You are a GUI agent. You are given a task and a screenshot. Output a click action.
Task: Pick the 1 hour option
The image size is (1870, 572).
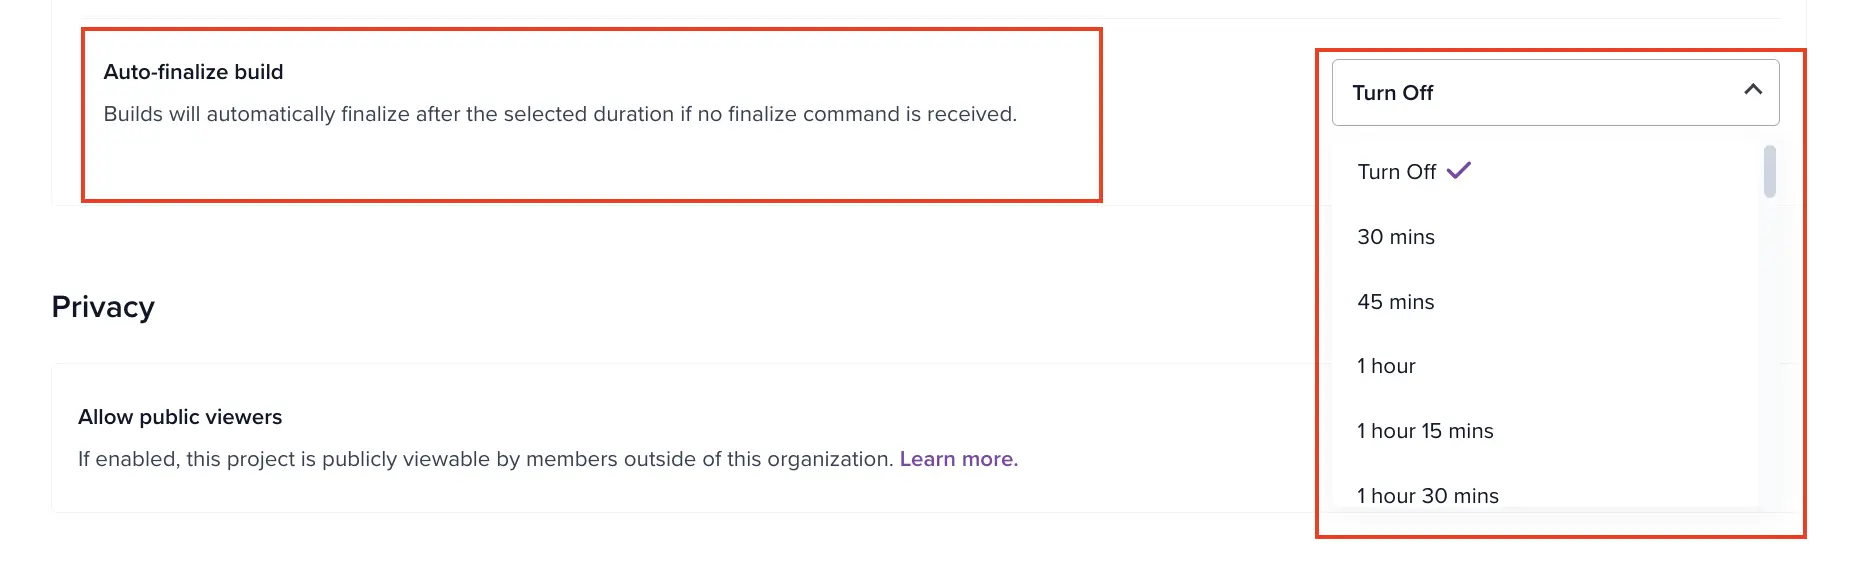tap(1386, 366)
